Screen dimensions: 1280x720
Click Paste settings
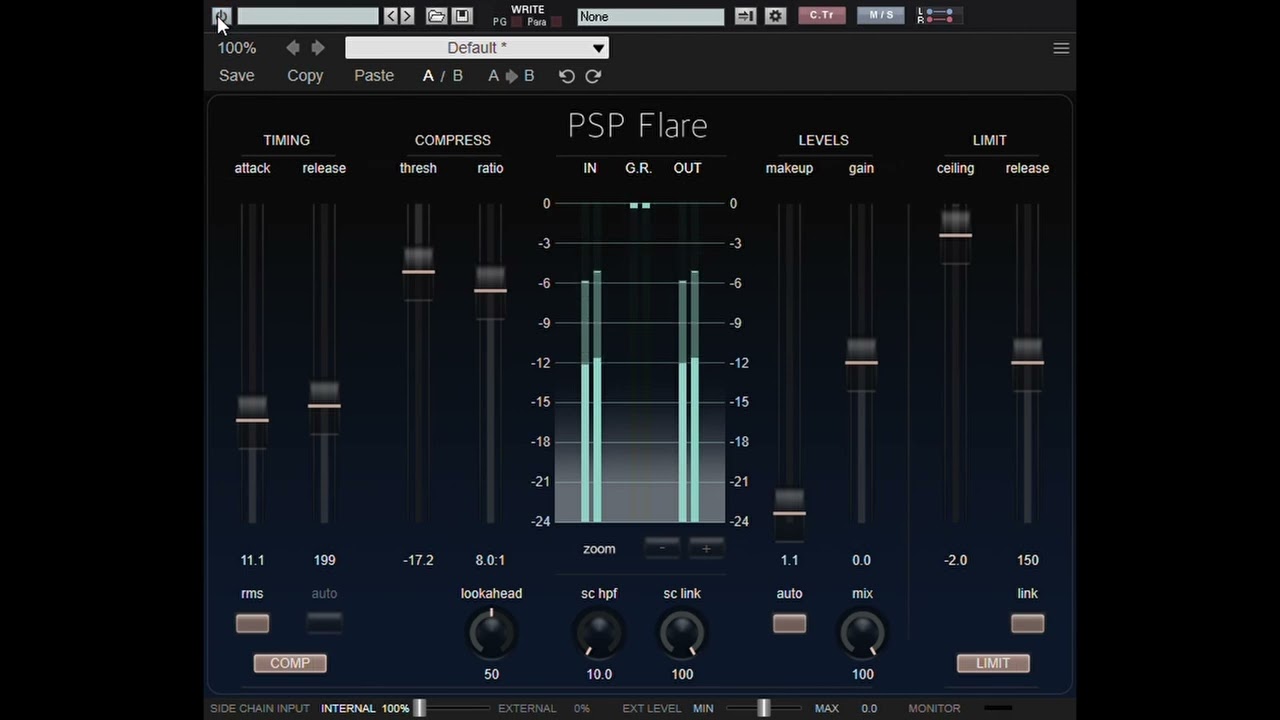click(x=374, y=76)
